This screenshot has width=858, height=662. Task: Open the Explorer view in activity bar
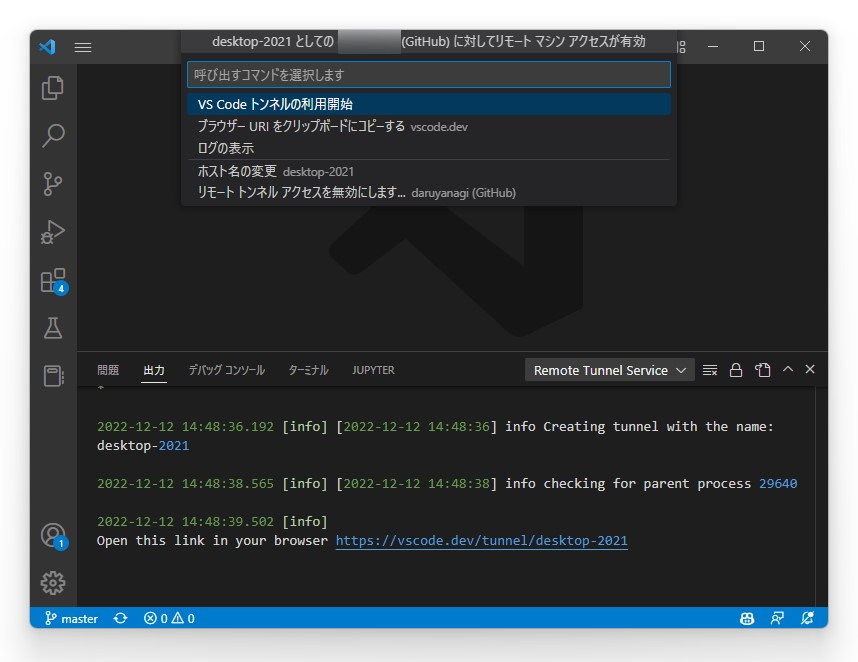coord(53,88)
